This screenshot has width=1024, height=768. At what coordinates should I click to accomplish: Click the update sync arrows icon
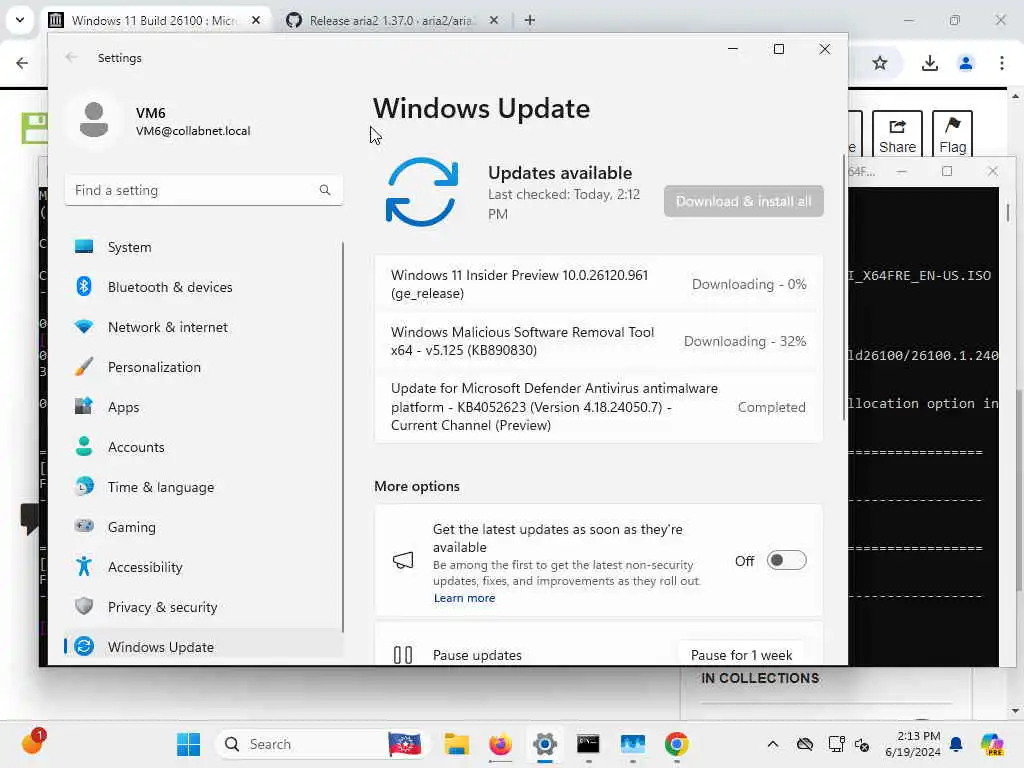(422, 192)
